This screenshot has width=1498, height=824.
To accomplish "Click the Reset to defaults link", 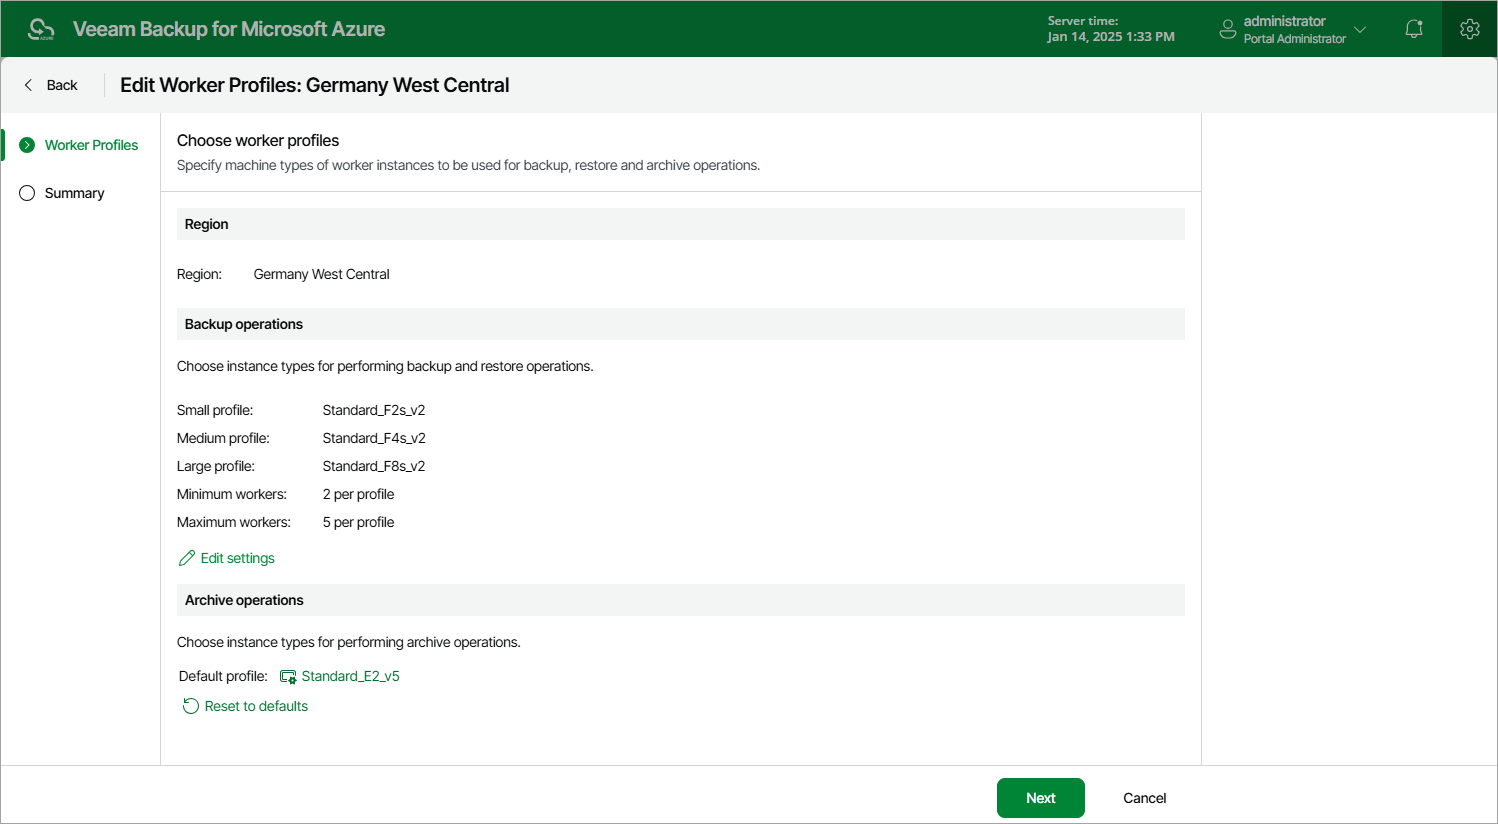I will 256,706.
